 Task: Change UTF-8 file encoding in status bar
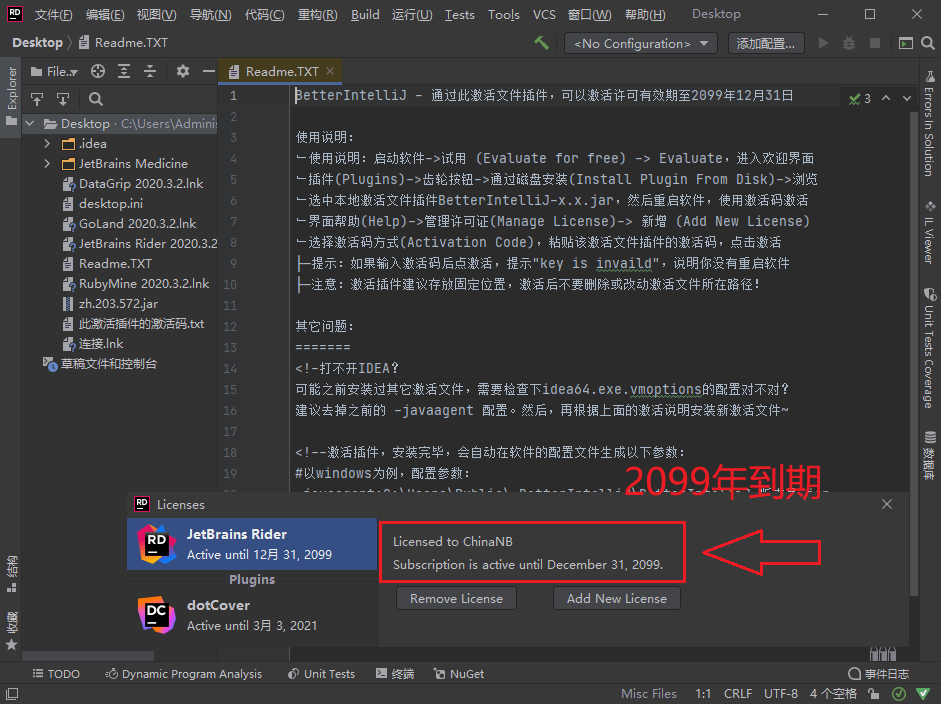781,694
